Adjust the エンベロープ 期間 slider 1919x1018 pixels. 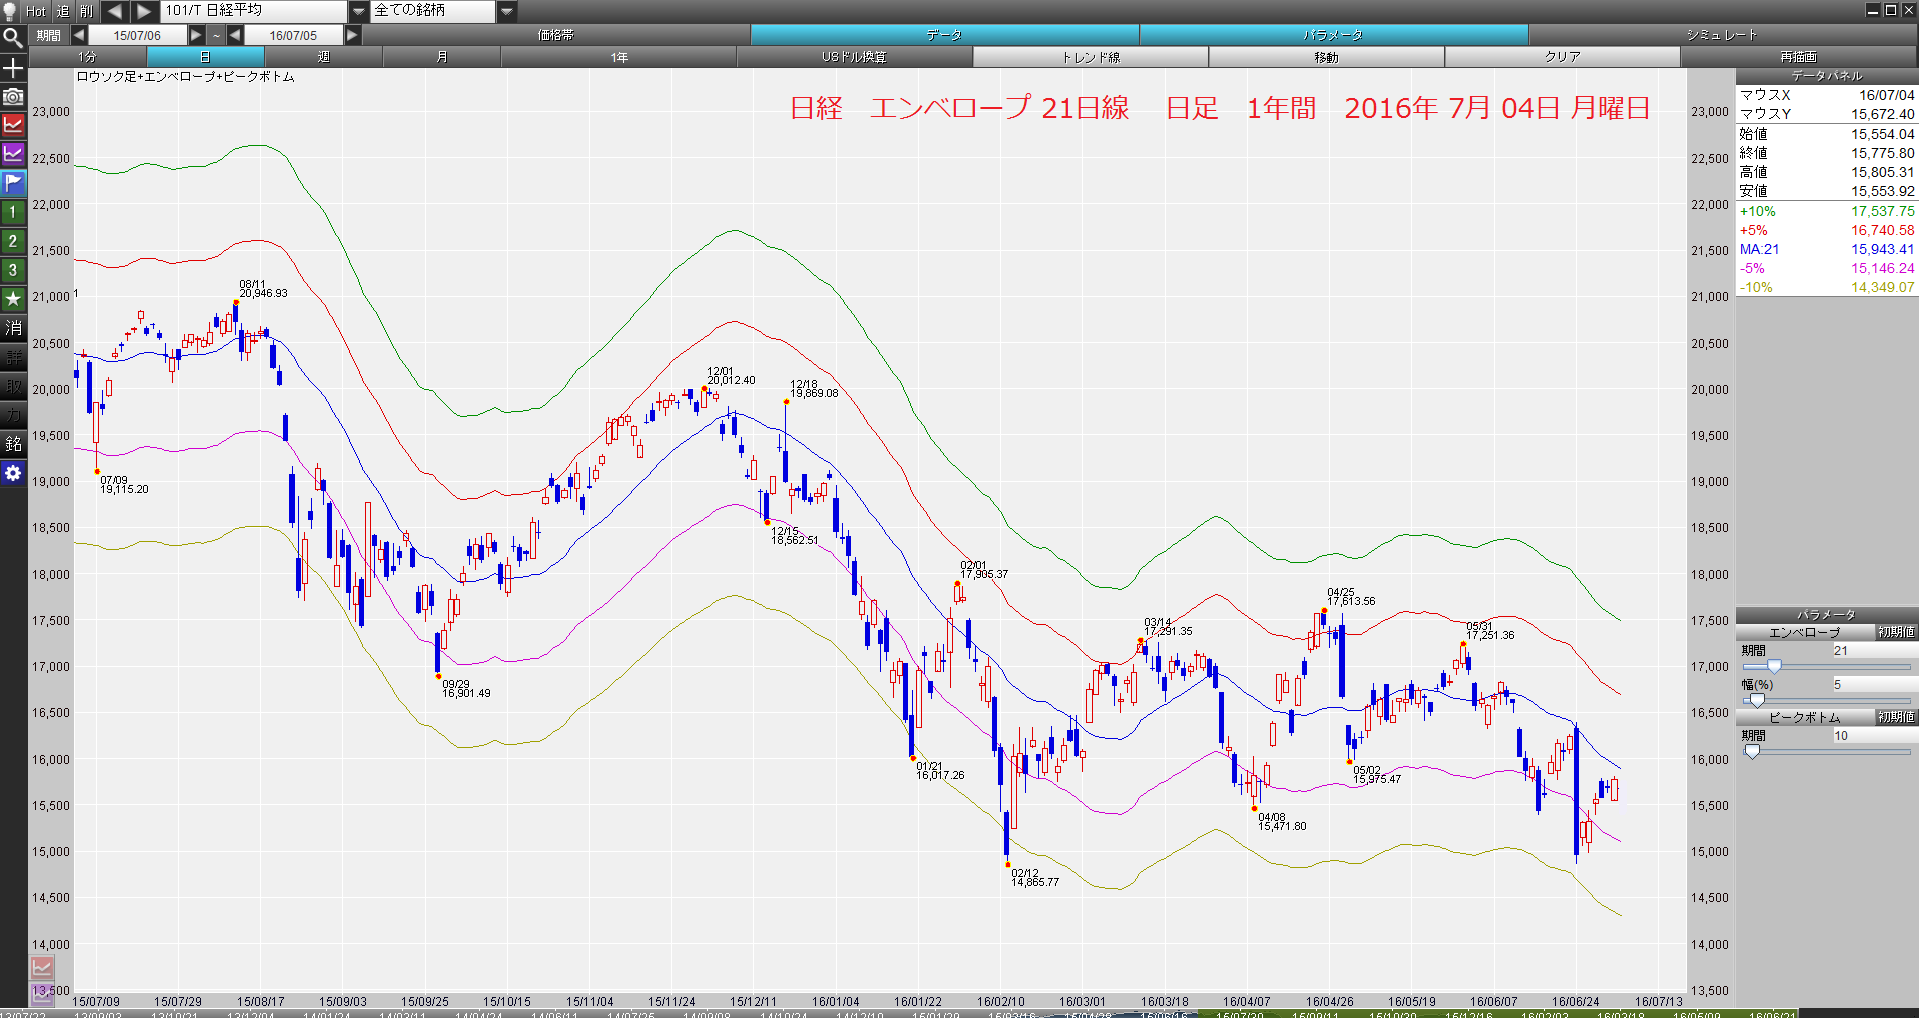pyautogui.click(x=1774, y=666)
